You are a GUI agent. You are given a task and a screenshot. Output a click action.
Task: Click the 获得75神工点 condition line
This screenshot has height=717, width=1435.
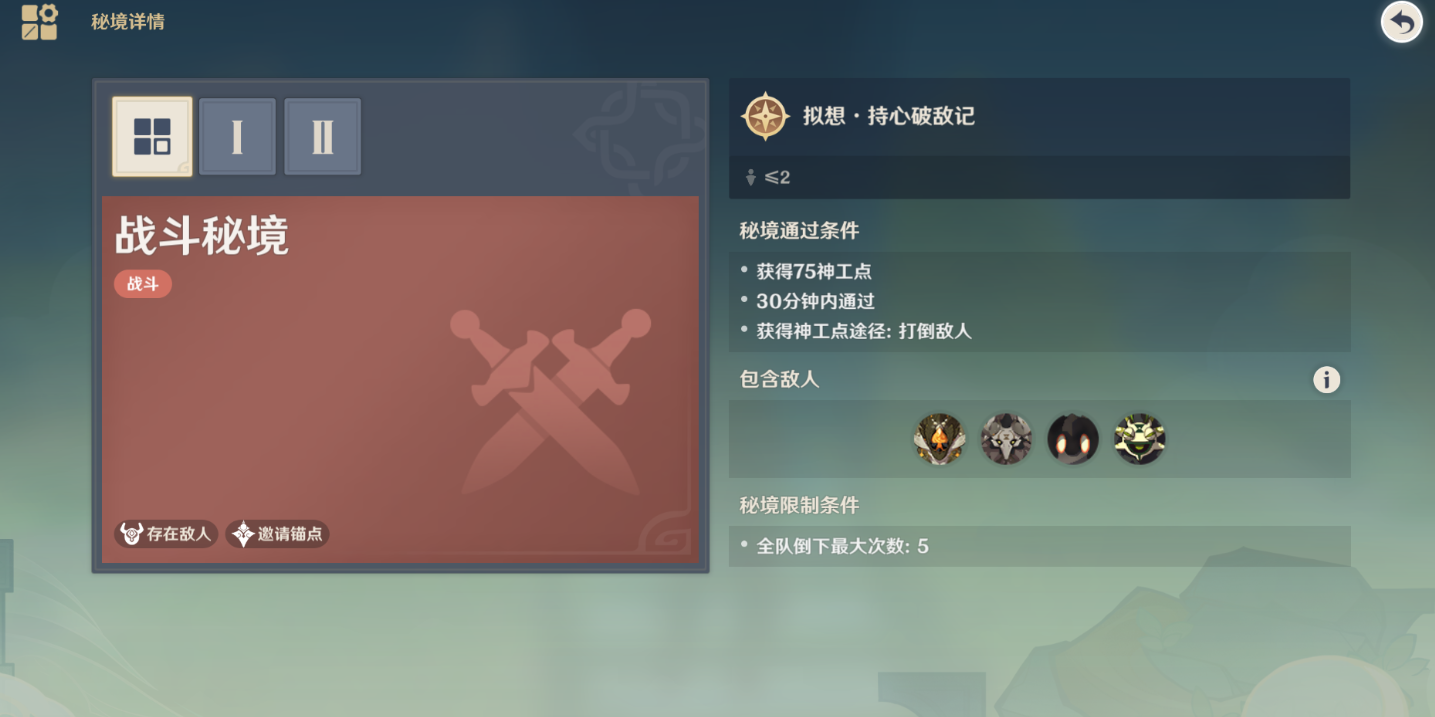[806, 271]
